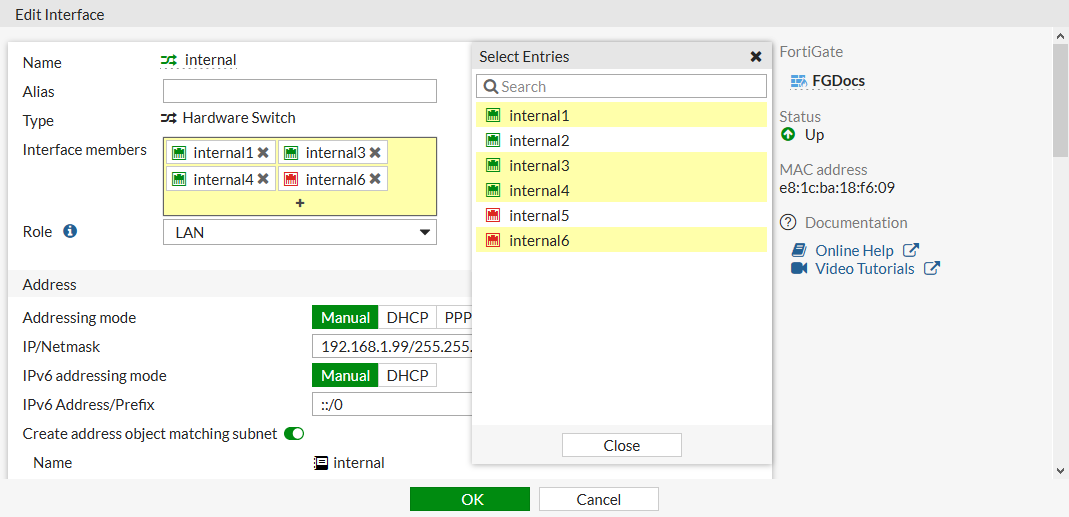Deselect internal1 in entries list

coord(538,116)
